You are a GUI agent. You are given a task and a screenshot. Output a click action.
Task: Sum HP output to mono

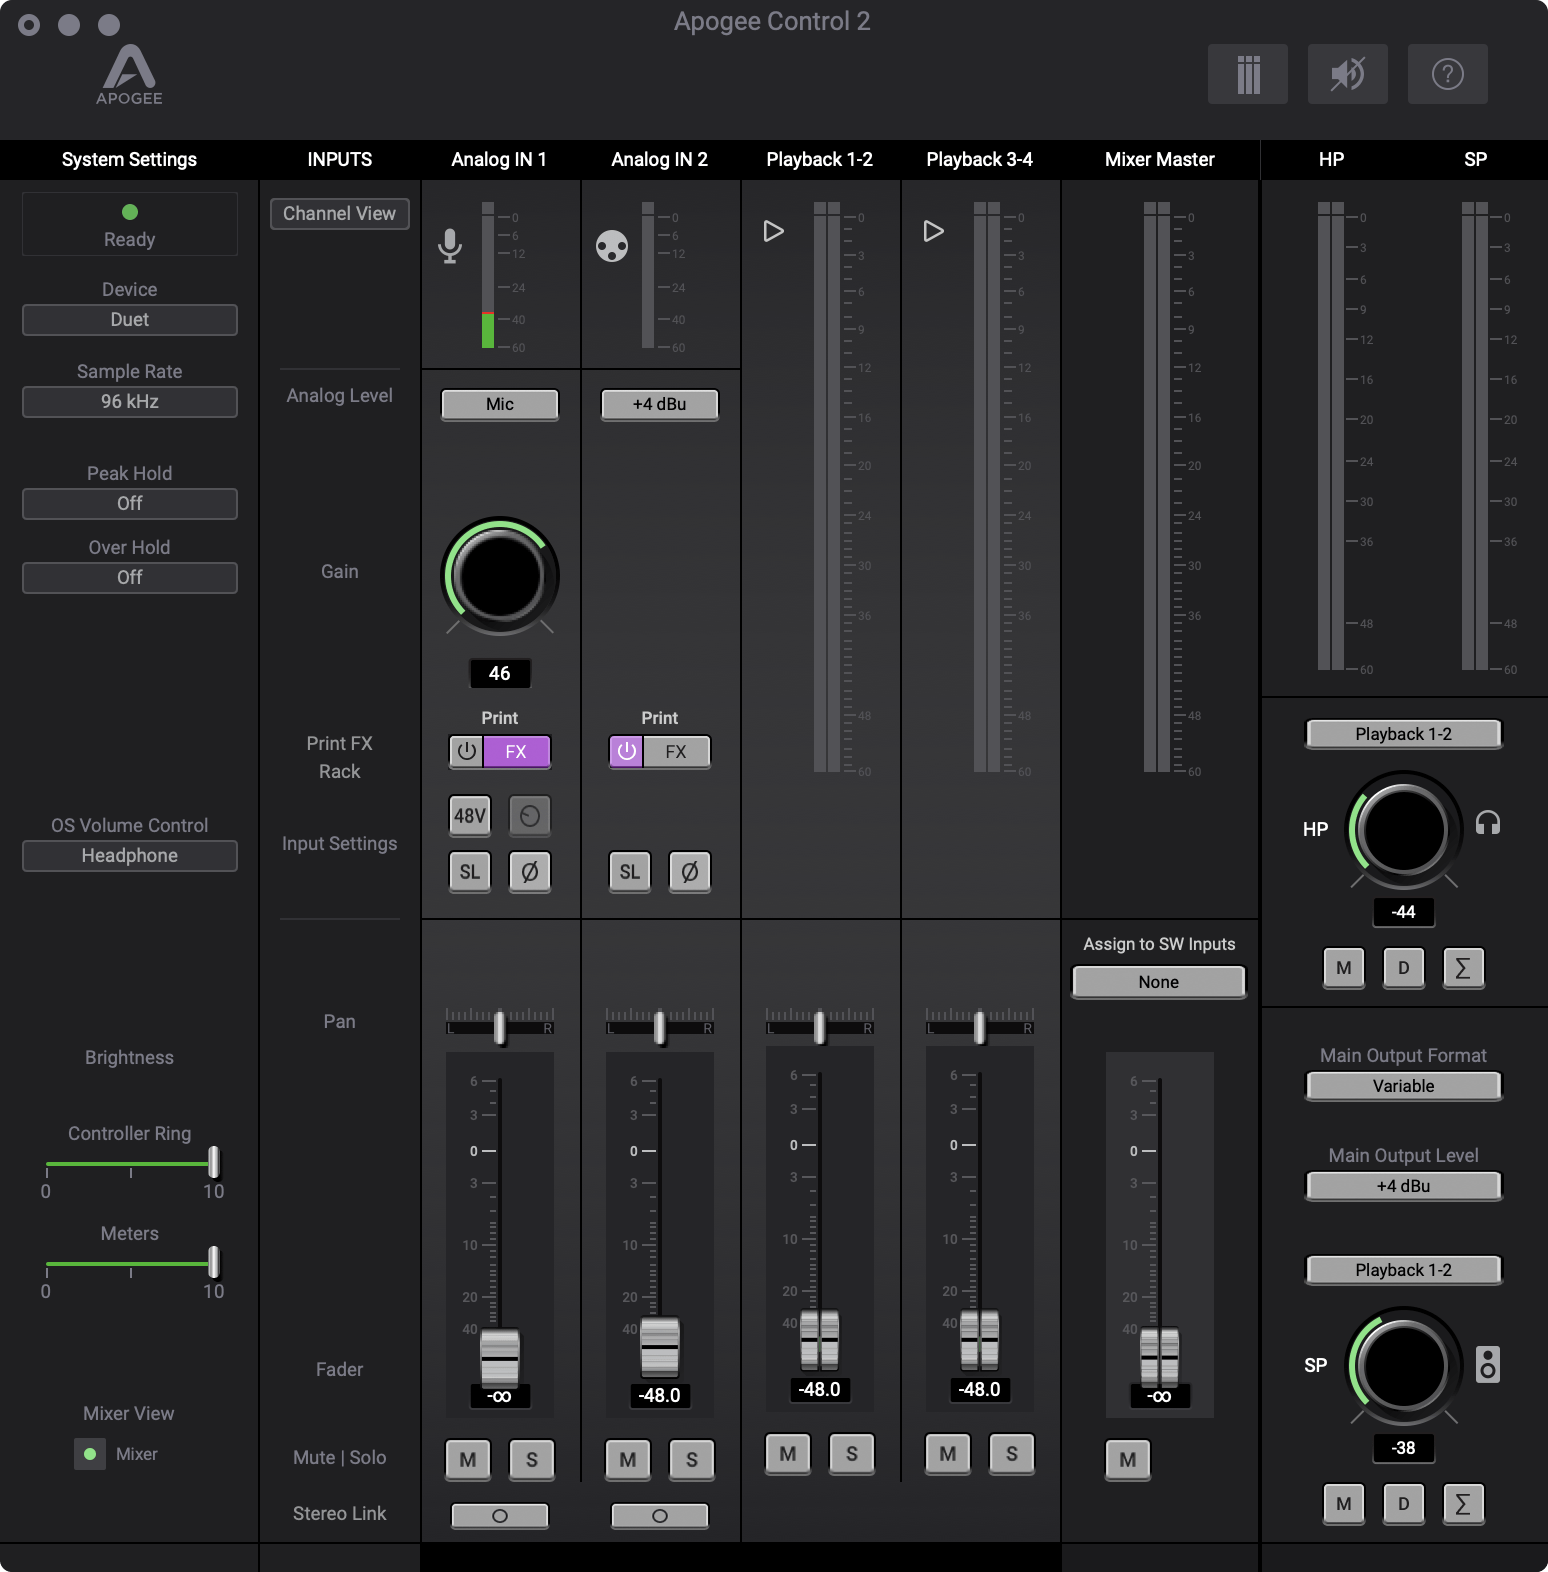1463,967
